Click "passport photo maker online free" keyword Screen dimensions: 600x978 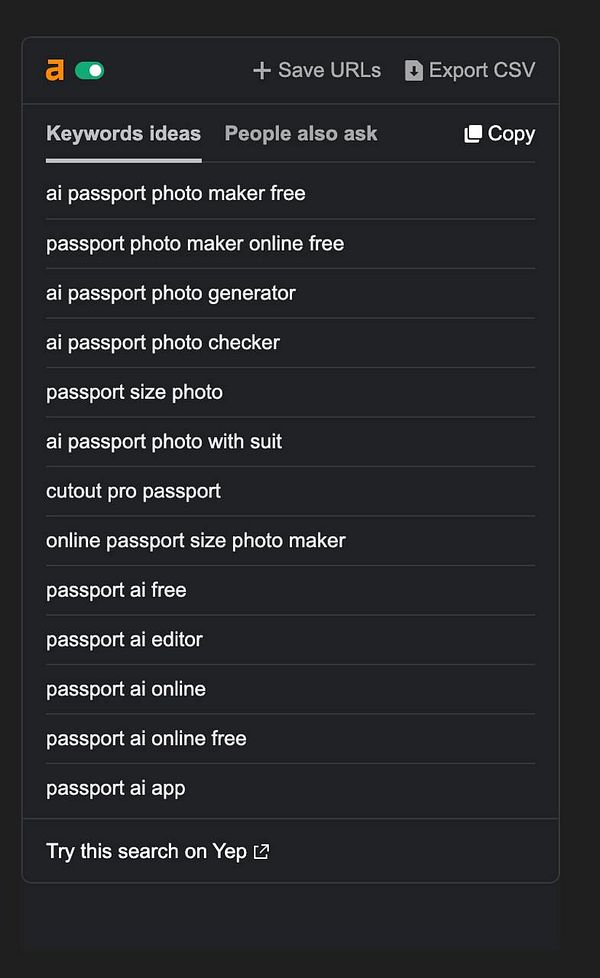click(x=194, y=243)
